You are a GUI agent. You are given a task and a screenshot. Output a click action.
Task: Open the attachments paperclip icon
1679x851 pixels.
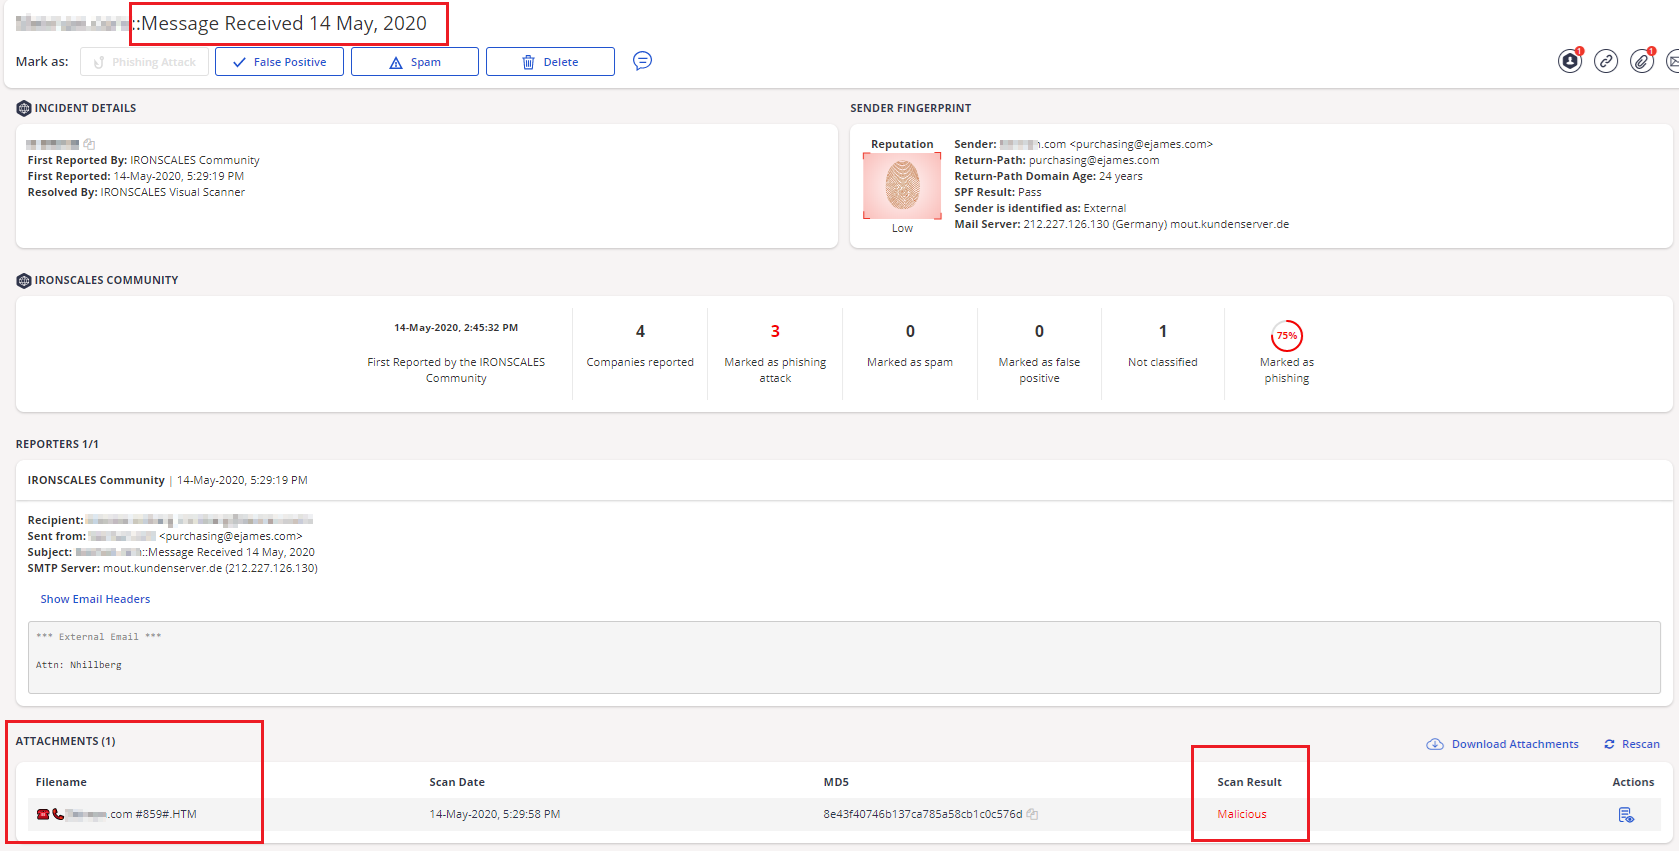tap(1642, 61)
